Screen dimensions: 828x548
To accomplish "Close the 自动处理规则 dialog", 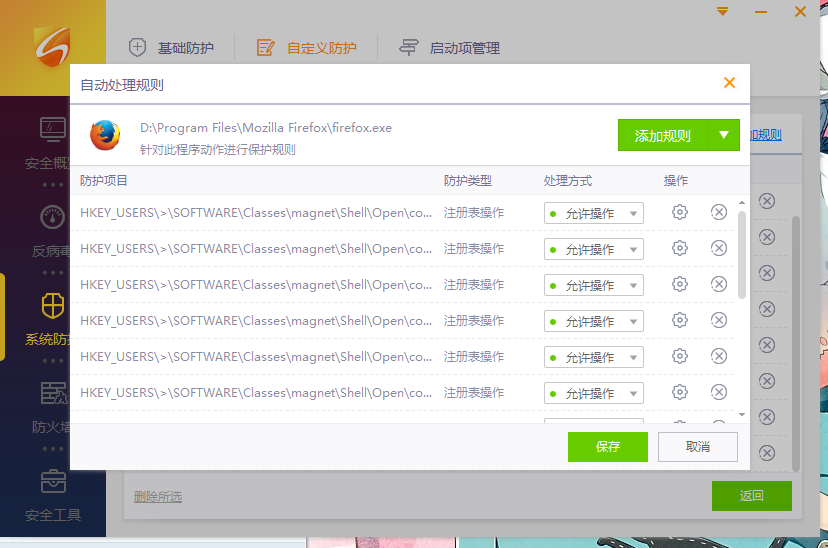I will tap(729, 82).
